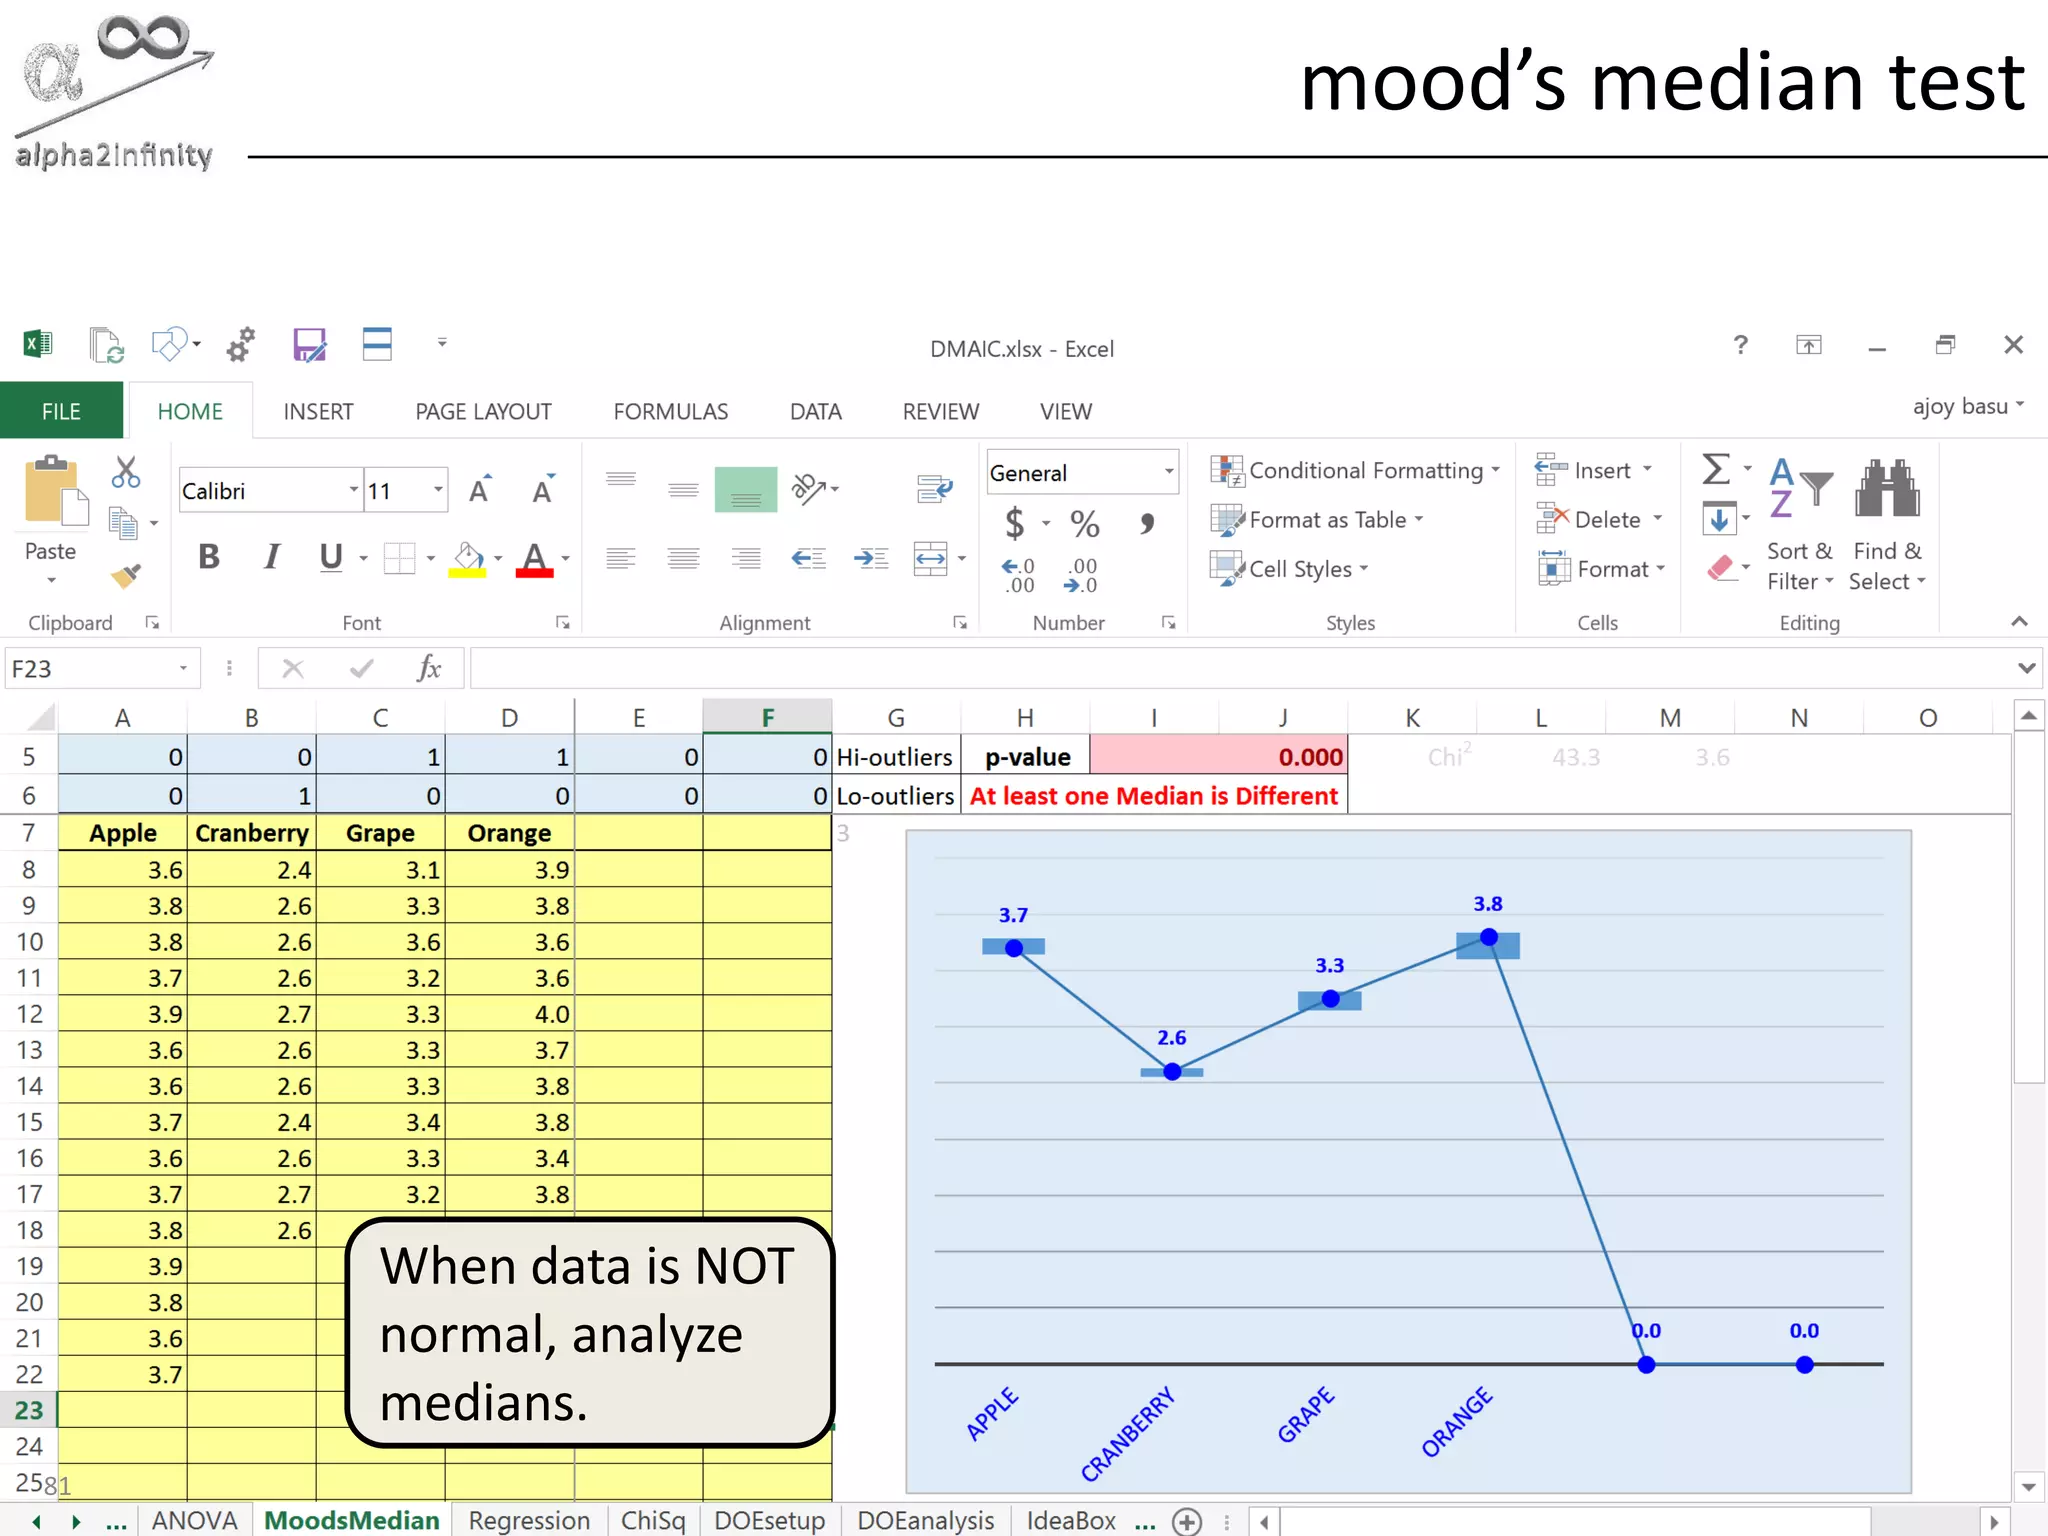Toggle Bold formatting
Screen dimensions: 2048x1536
209,557
